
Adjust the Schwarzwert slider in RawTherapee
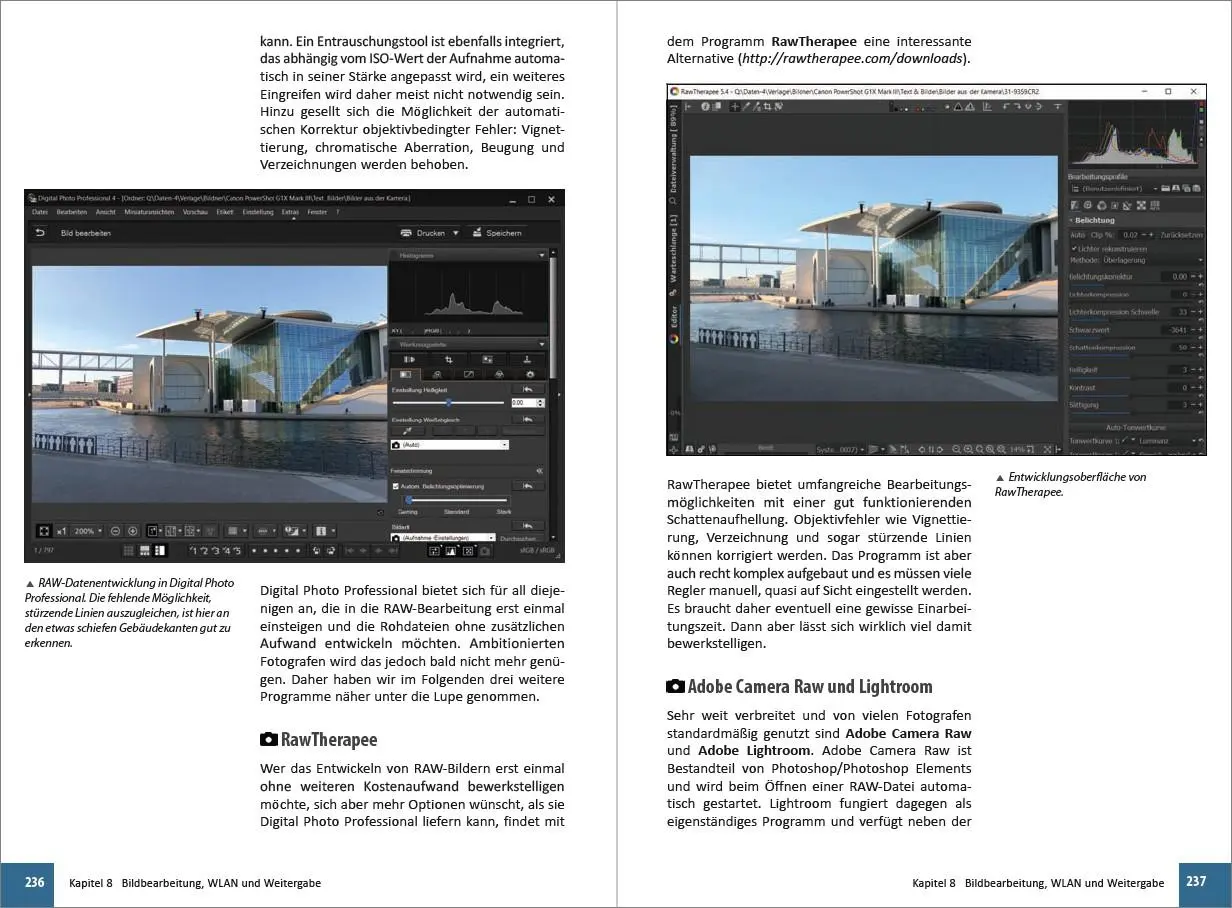tap(1130, 338)
